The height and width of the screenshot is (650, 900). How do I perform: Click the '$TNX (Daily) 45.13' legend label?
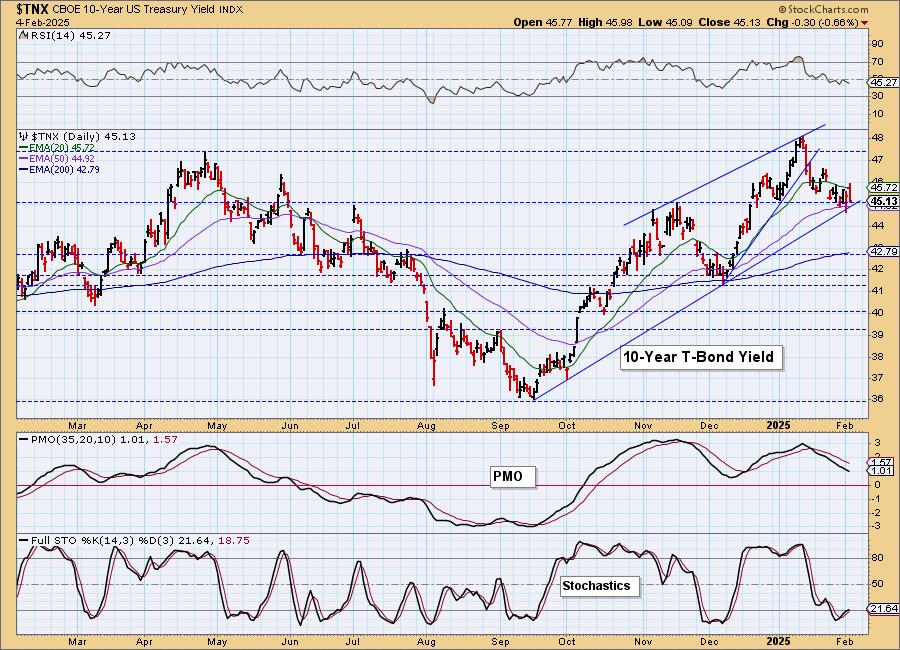(83, 137)
